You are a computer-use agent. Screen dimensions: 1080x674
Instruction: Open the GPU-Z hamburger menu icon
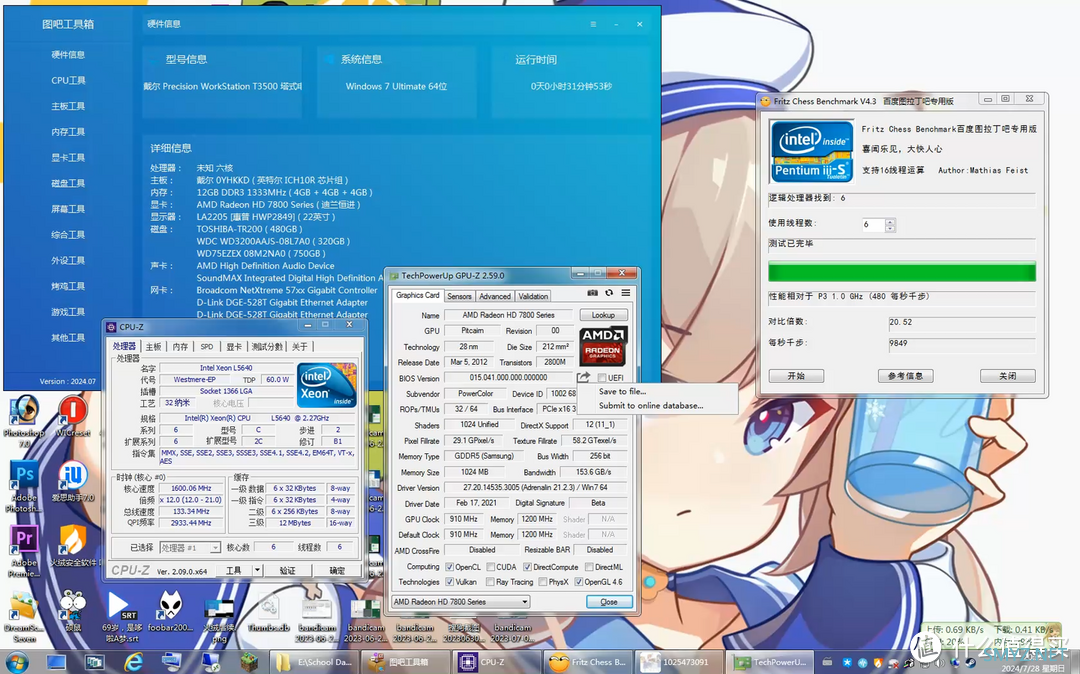625,293
